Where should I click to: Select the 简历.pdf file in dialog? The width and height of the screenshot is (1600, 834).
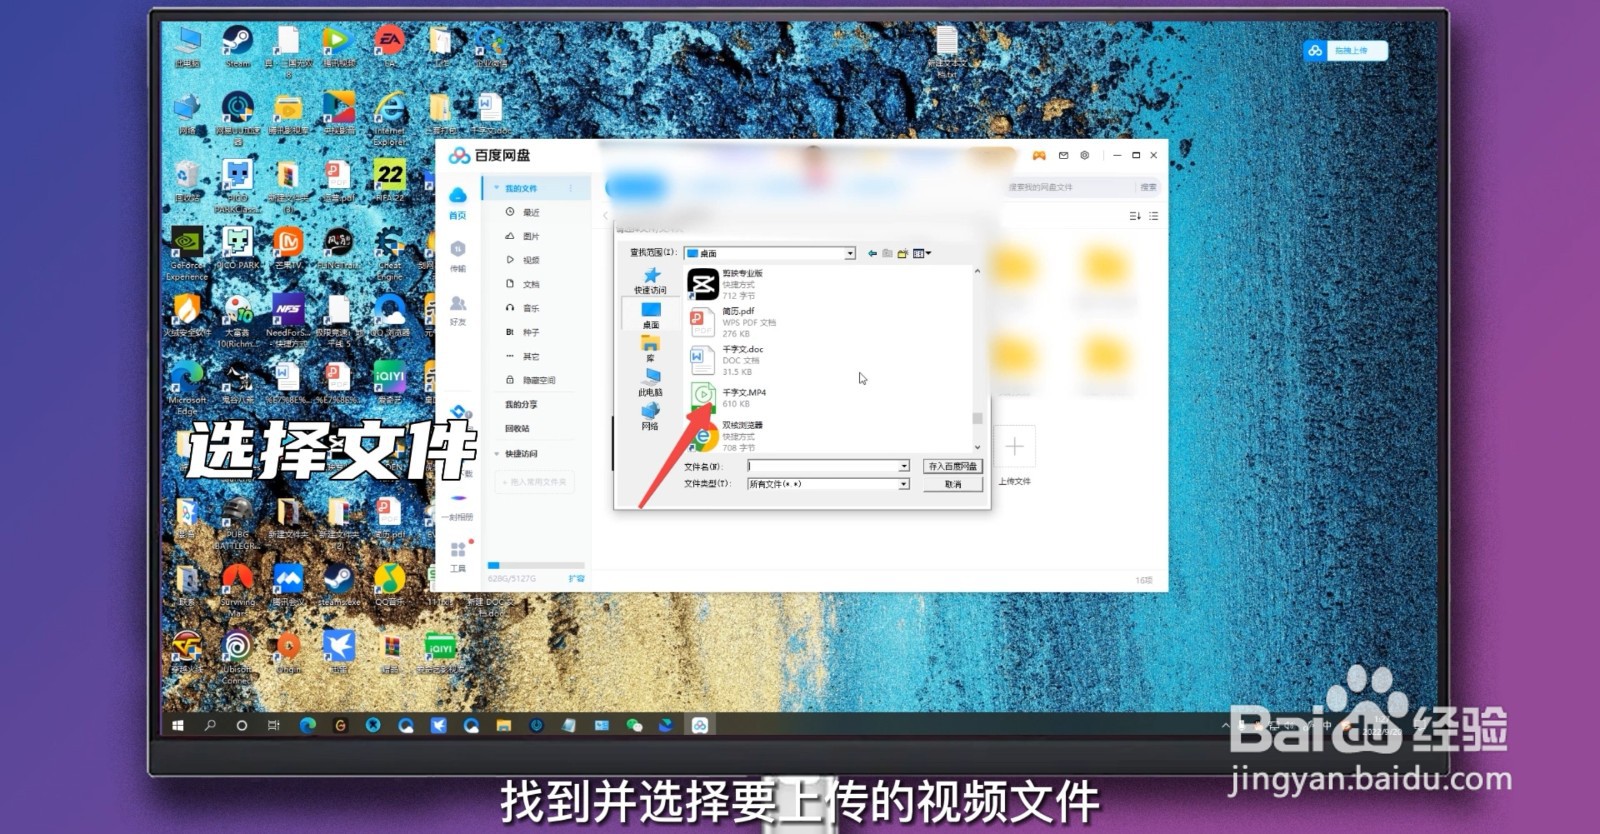tap(732, 322)
